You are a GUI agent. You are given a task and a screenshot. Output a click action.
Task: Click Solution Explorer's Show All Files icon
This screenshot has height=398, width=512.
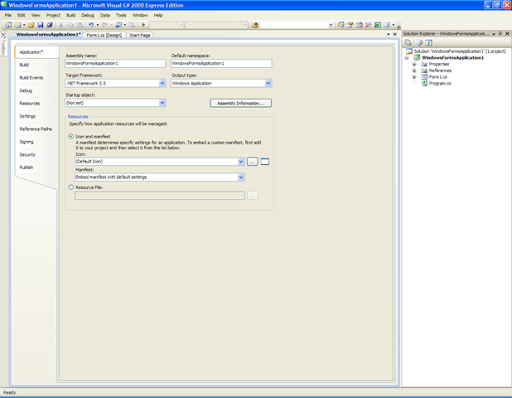click(419, 43)
